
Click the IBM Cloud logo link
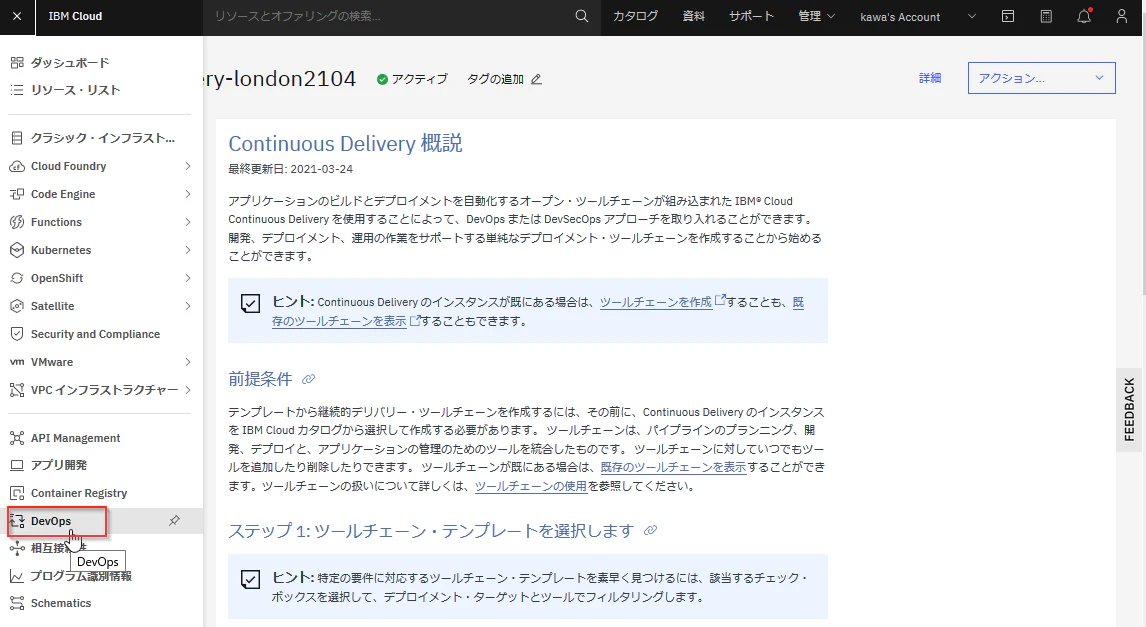coord(75,16)
